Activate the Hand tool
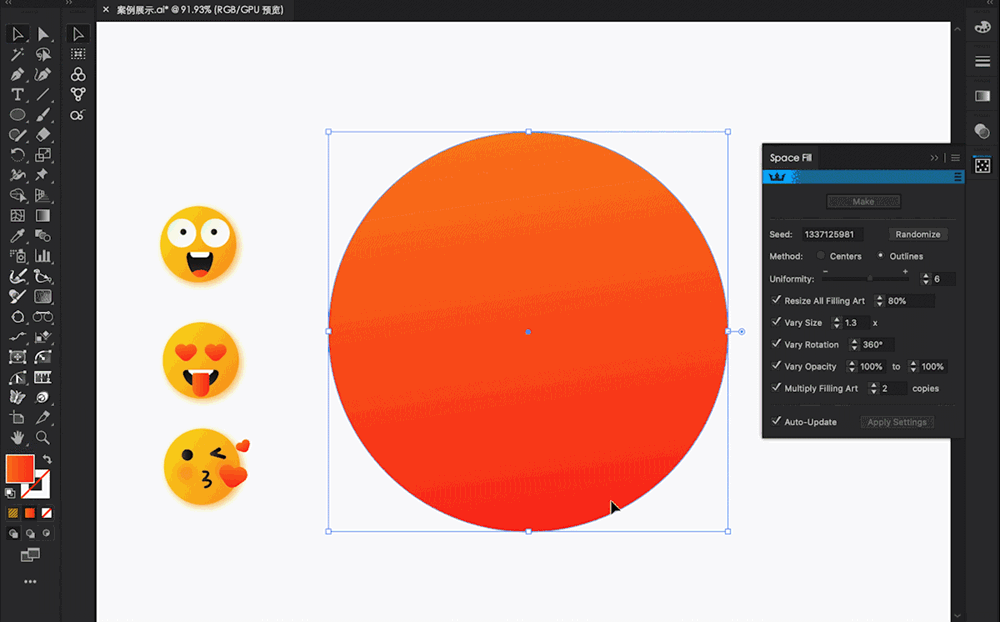This screenshot has height=622, width=1000. [x=17, y=438]
